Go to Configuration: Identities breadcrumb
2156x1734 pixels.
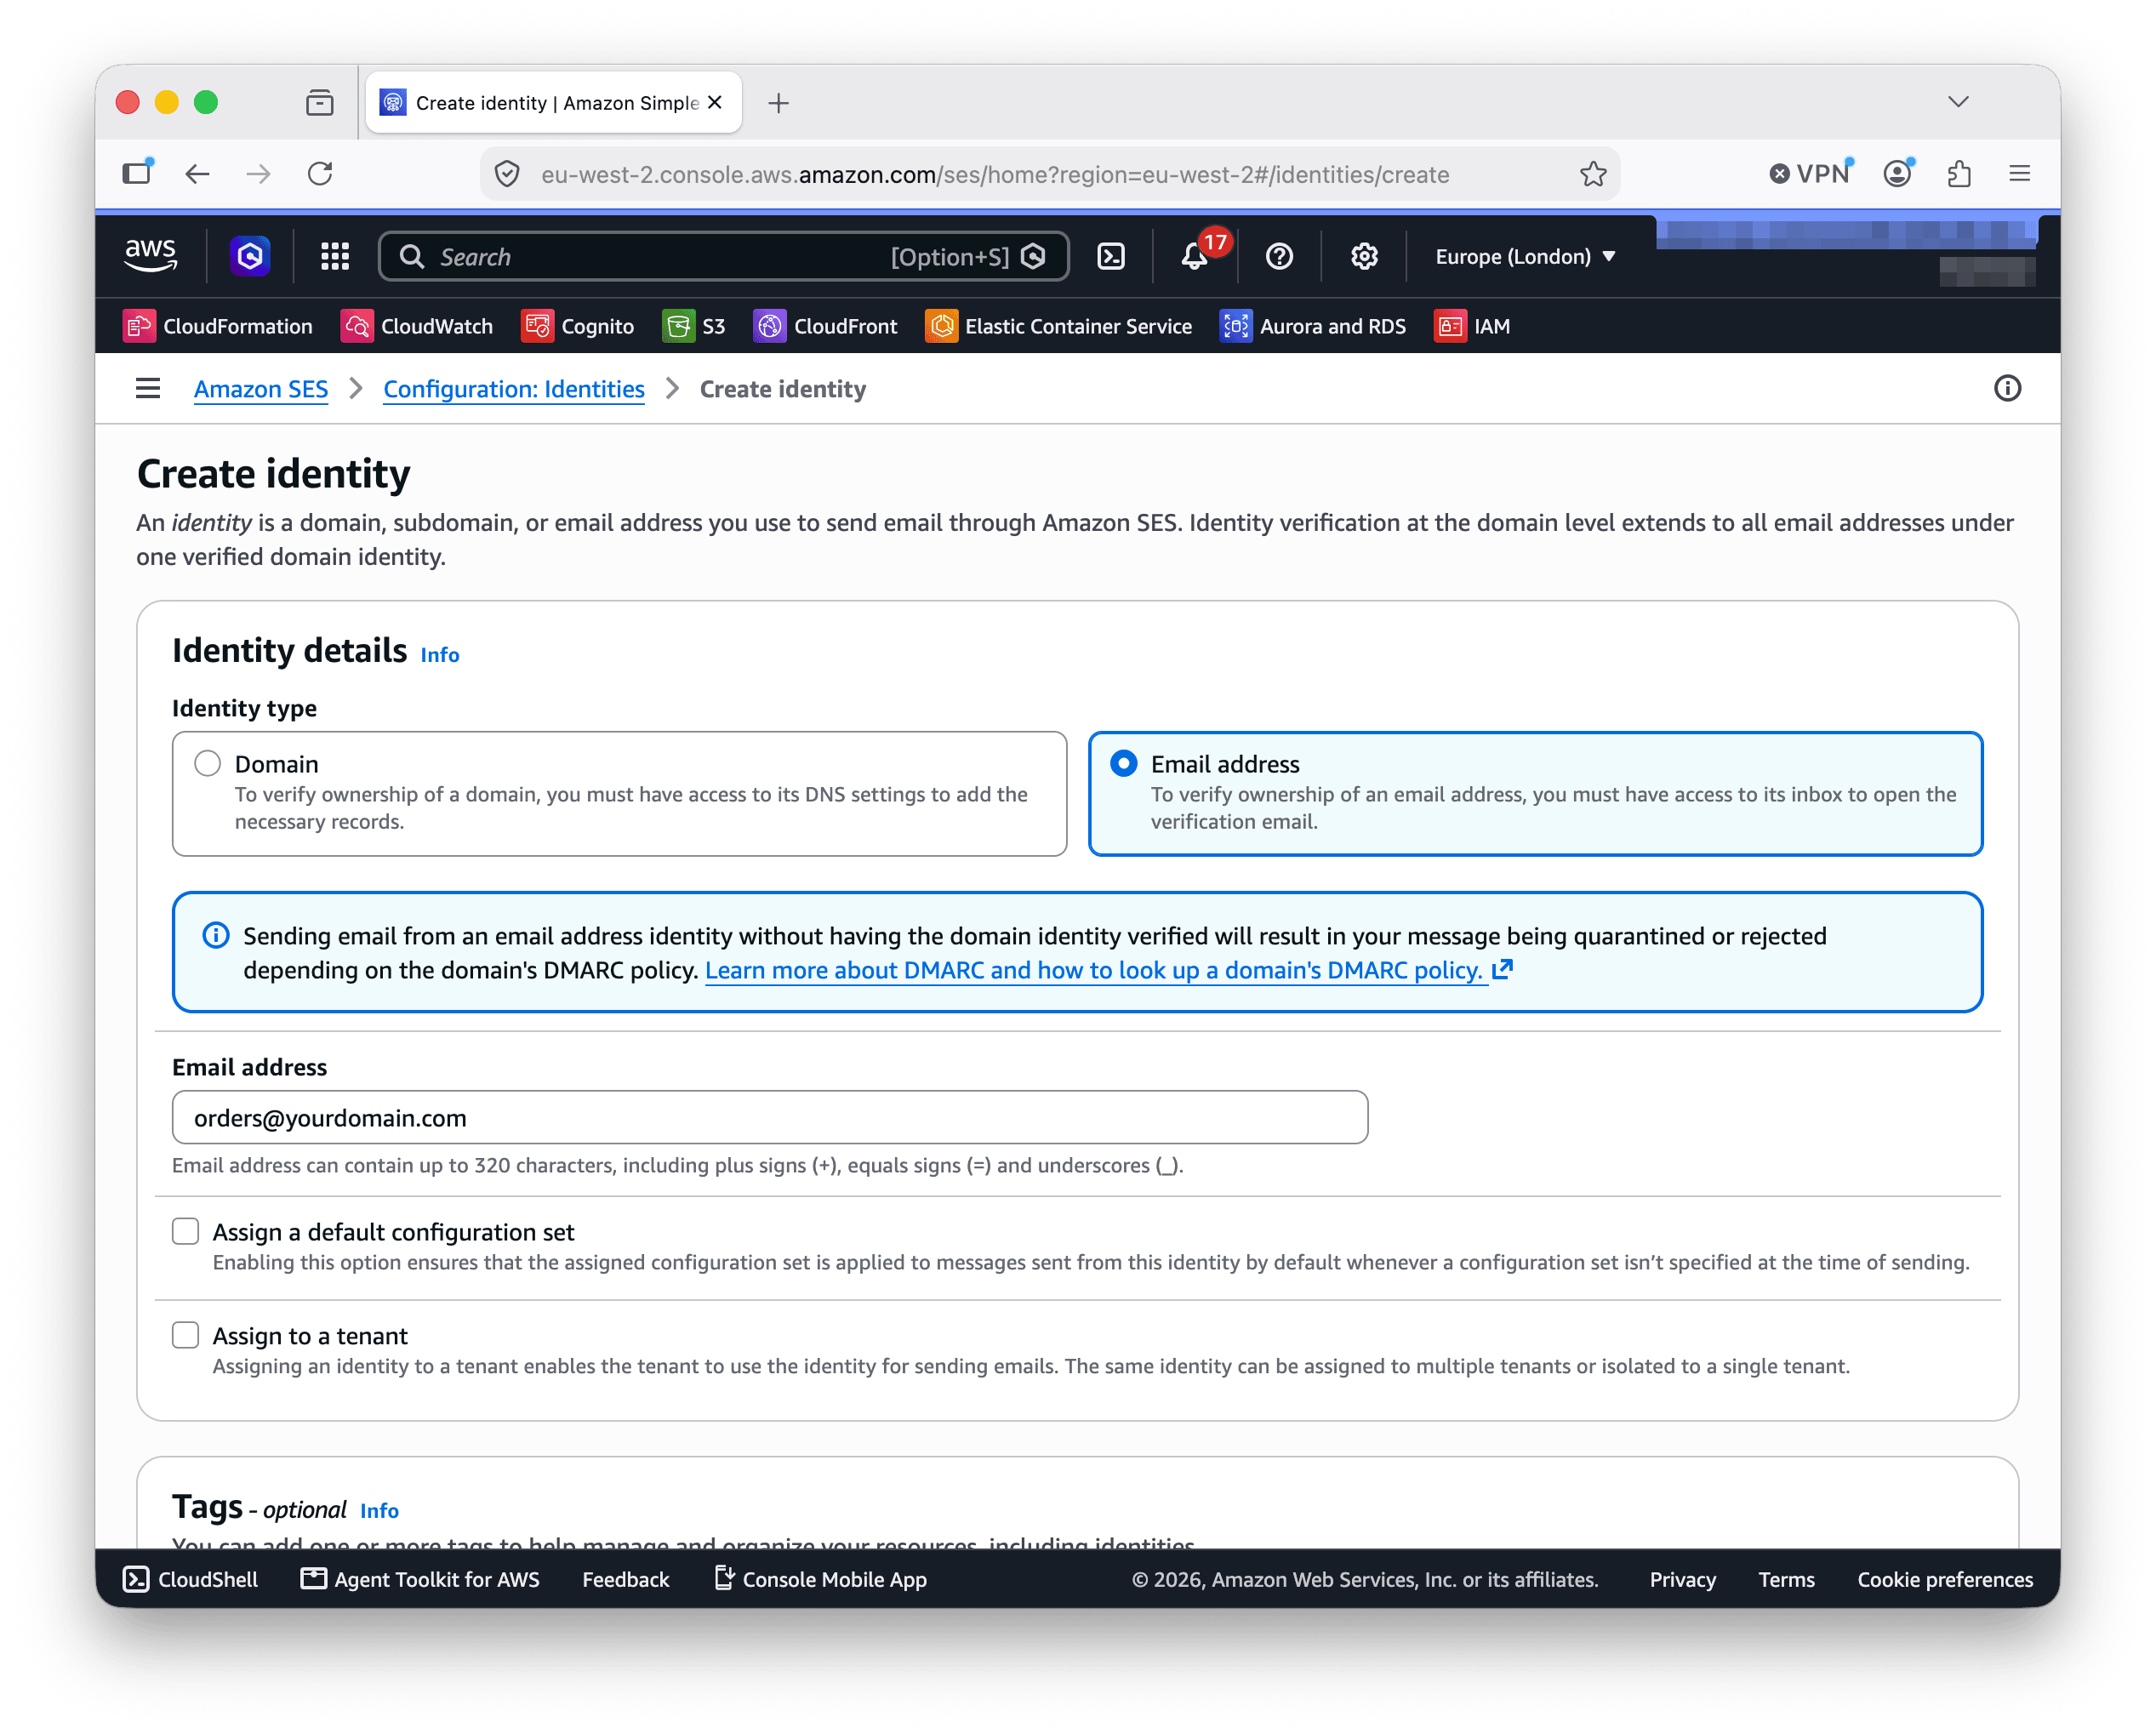tap(514, 389)
